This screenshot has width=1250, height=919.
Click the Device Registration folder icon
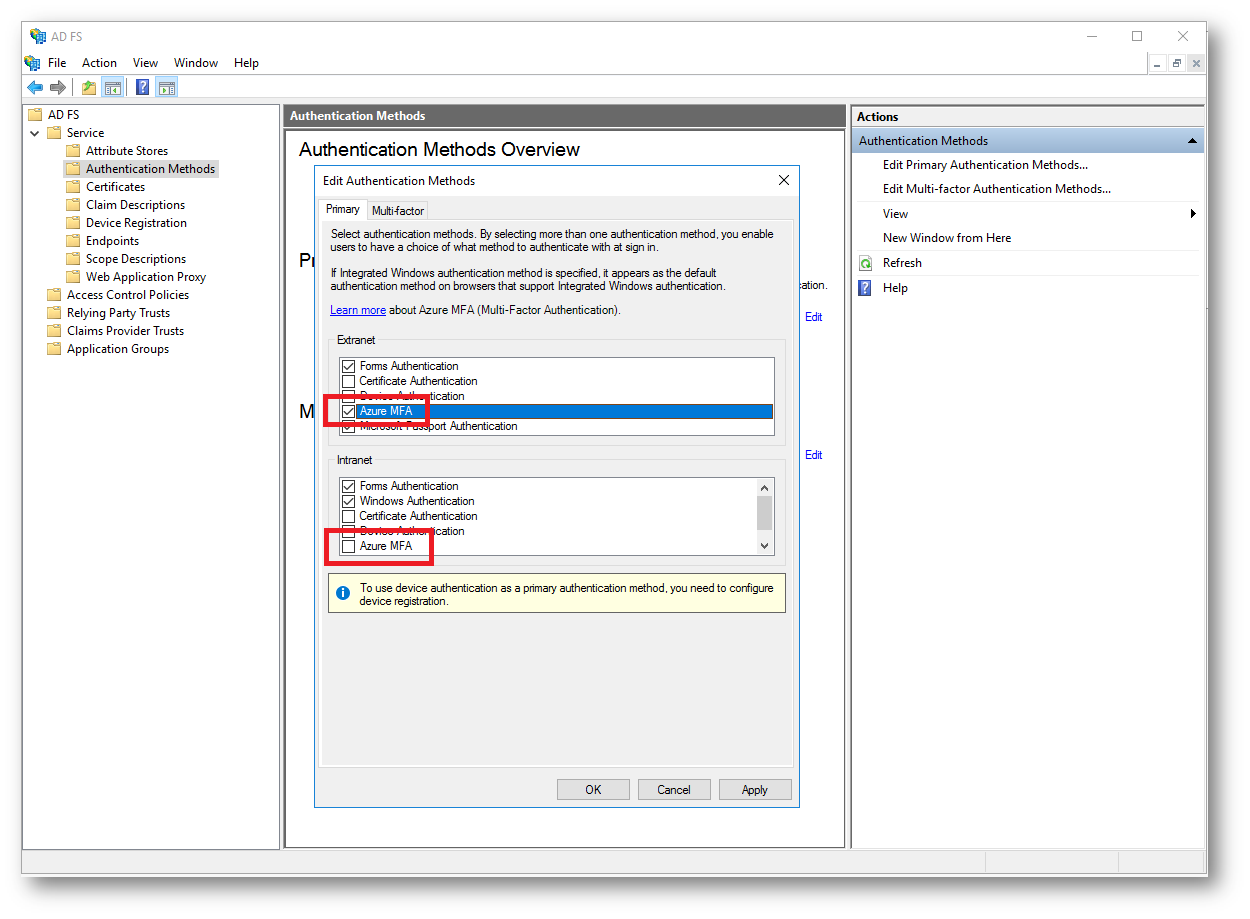point(73,223)
